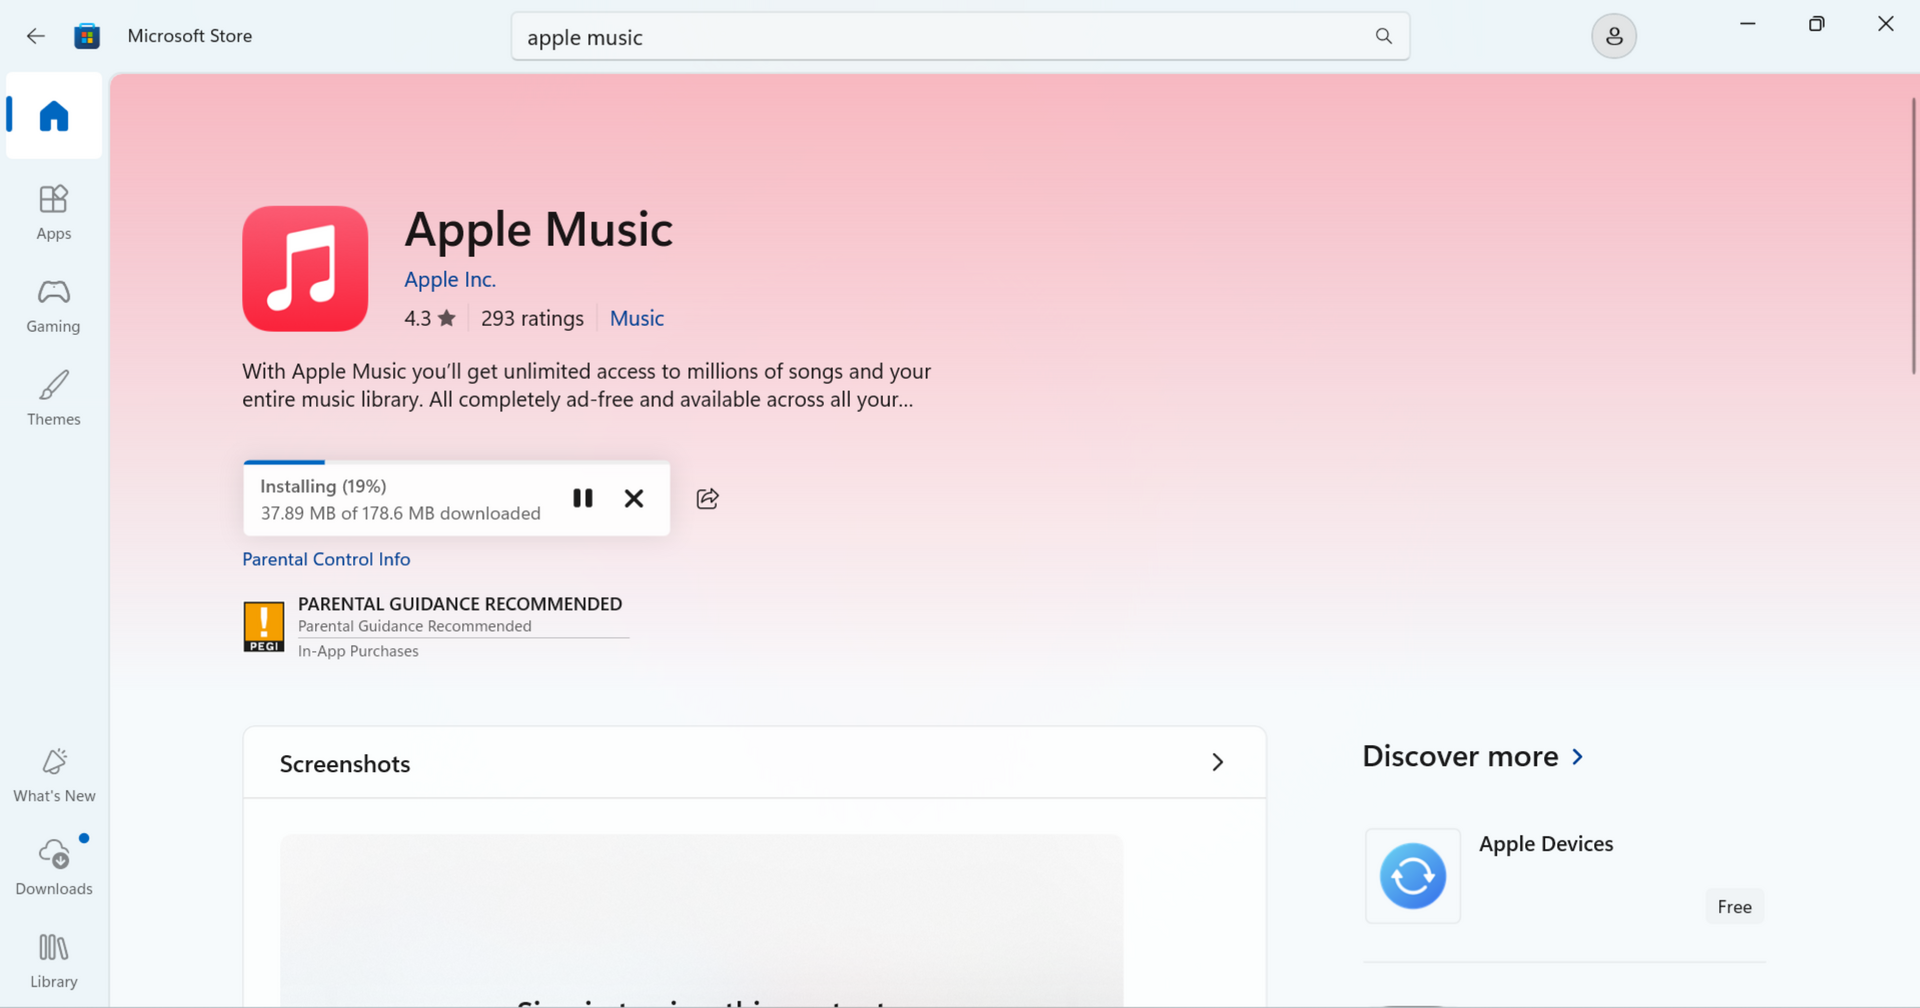The height and width of the screenshot is (1008, 1920).
Task: Open the user account profile icon
Action: tap(1614, 36)
